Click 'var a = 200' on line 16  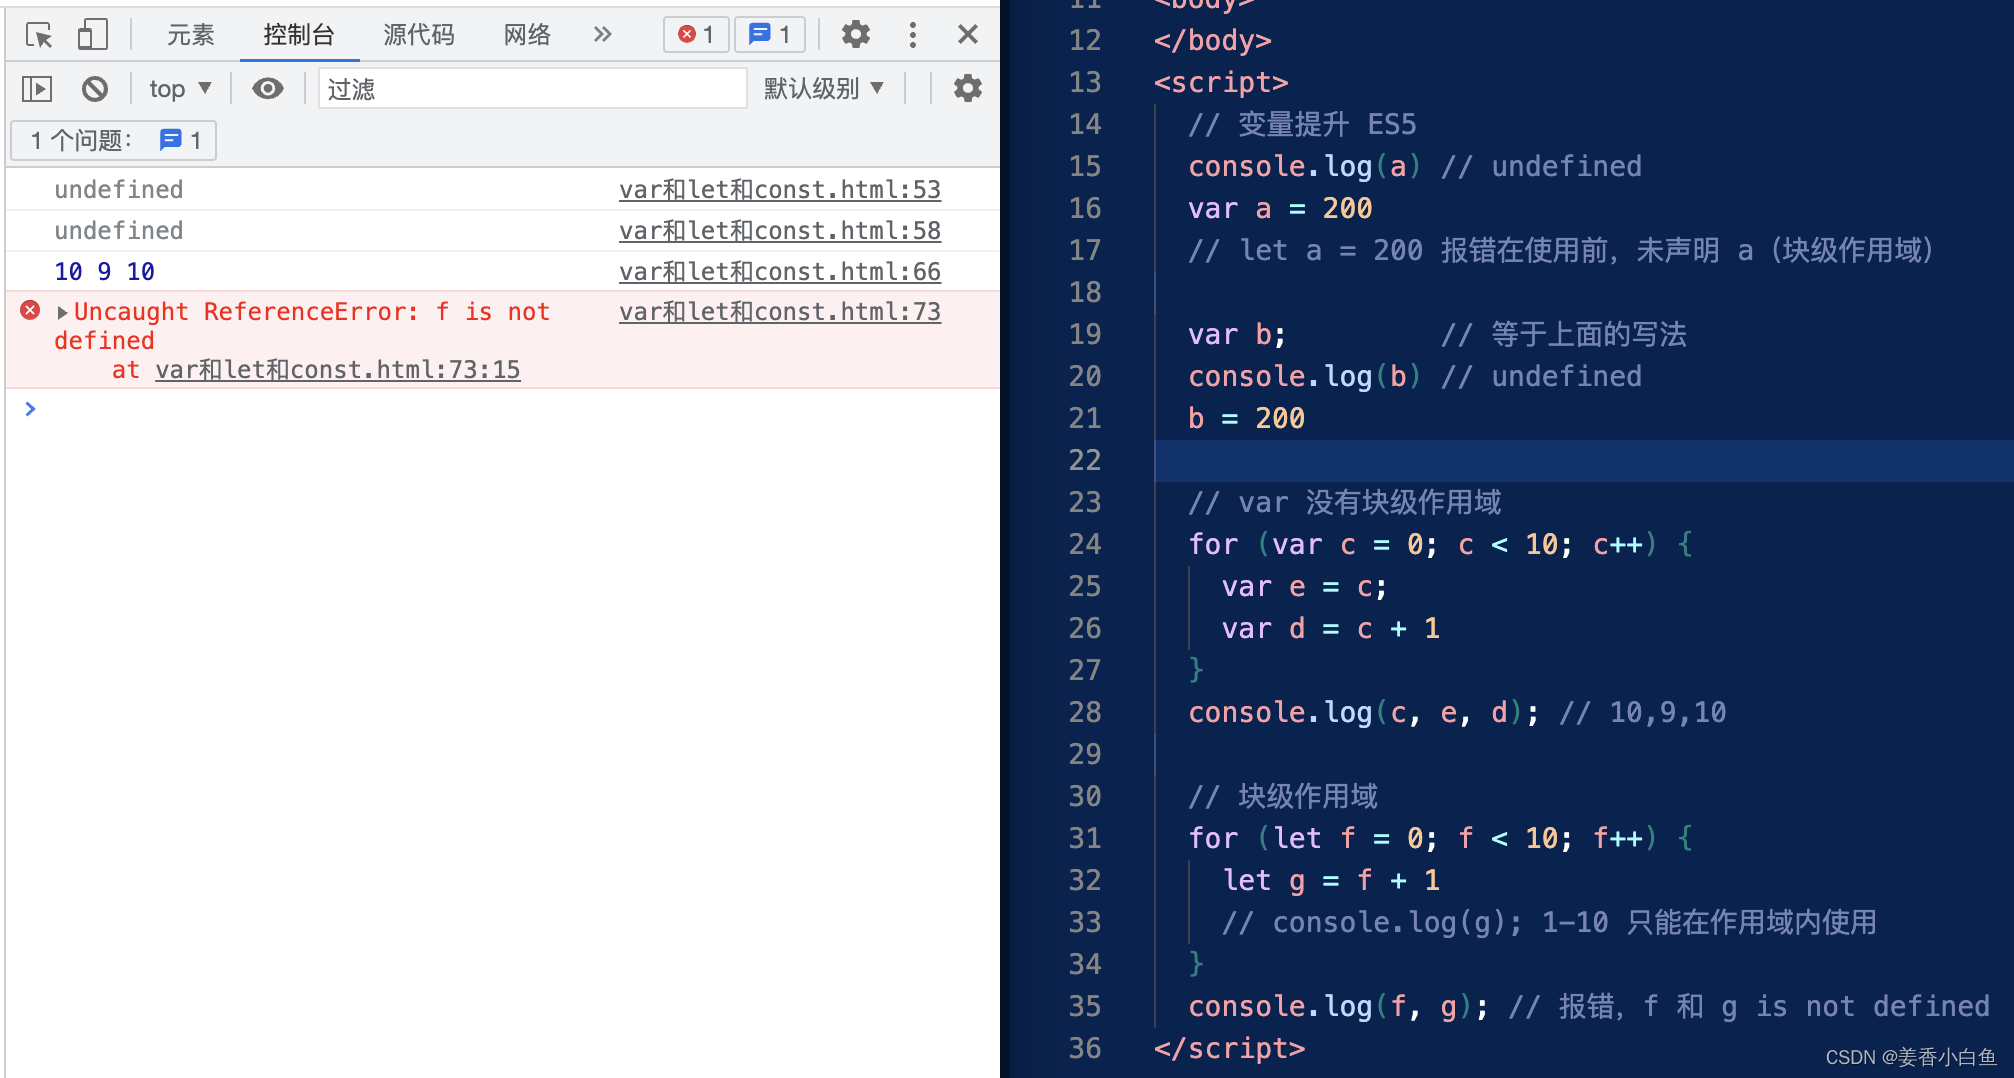pos(1280,208)
